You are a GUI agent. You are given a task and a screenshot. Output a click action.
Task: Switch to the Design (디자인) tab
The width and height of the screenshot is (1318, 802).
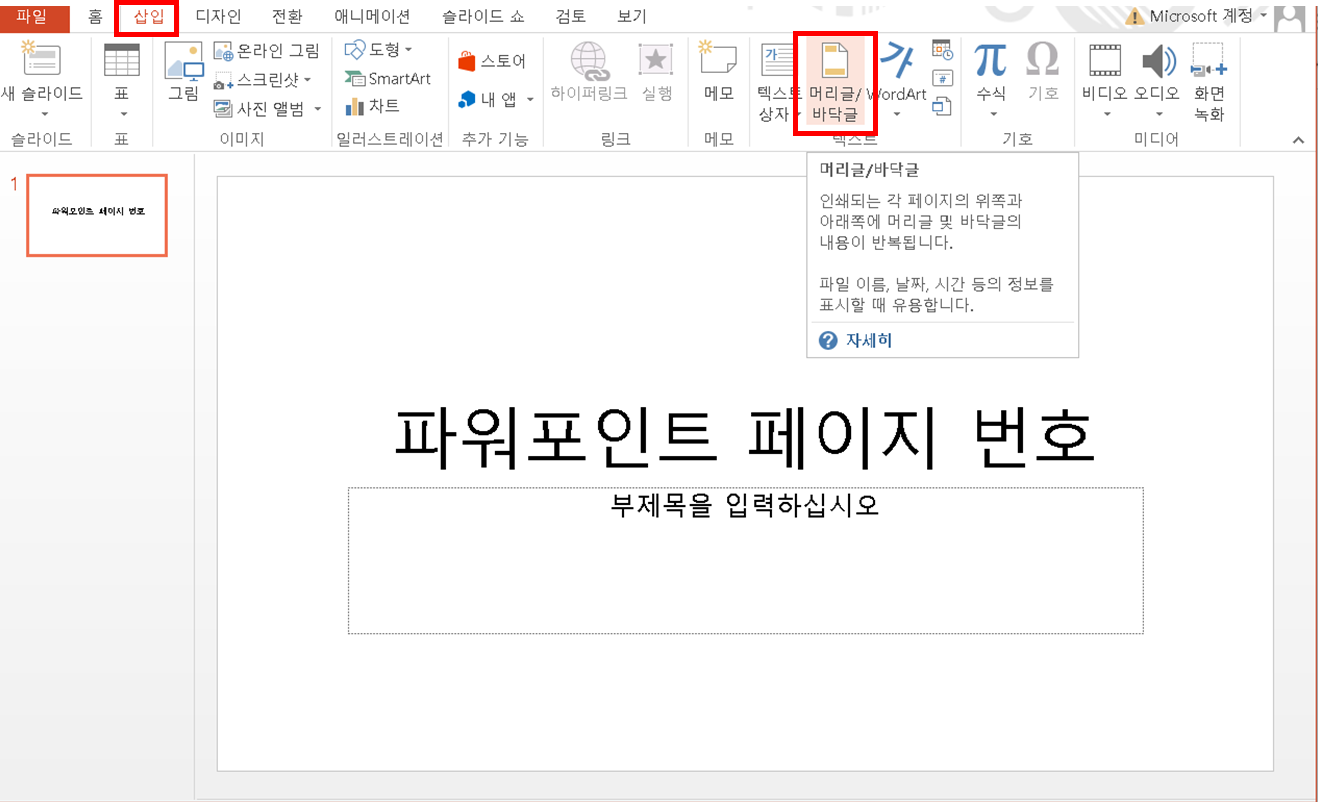coord(218,17)
